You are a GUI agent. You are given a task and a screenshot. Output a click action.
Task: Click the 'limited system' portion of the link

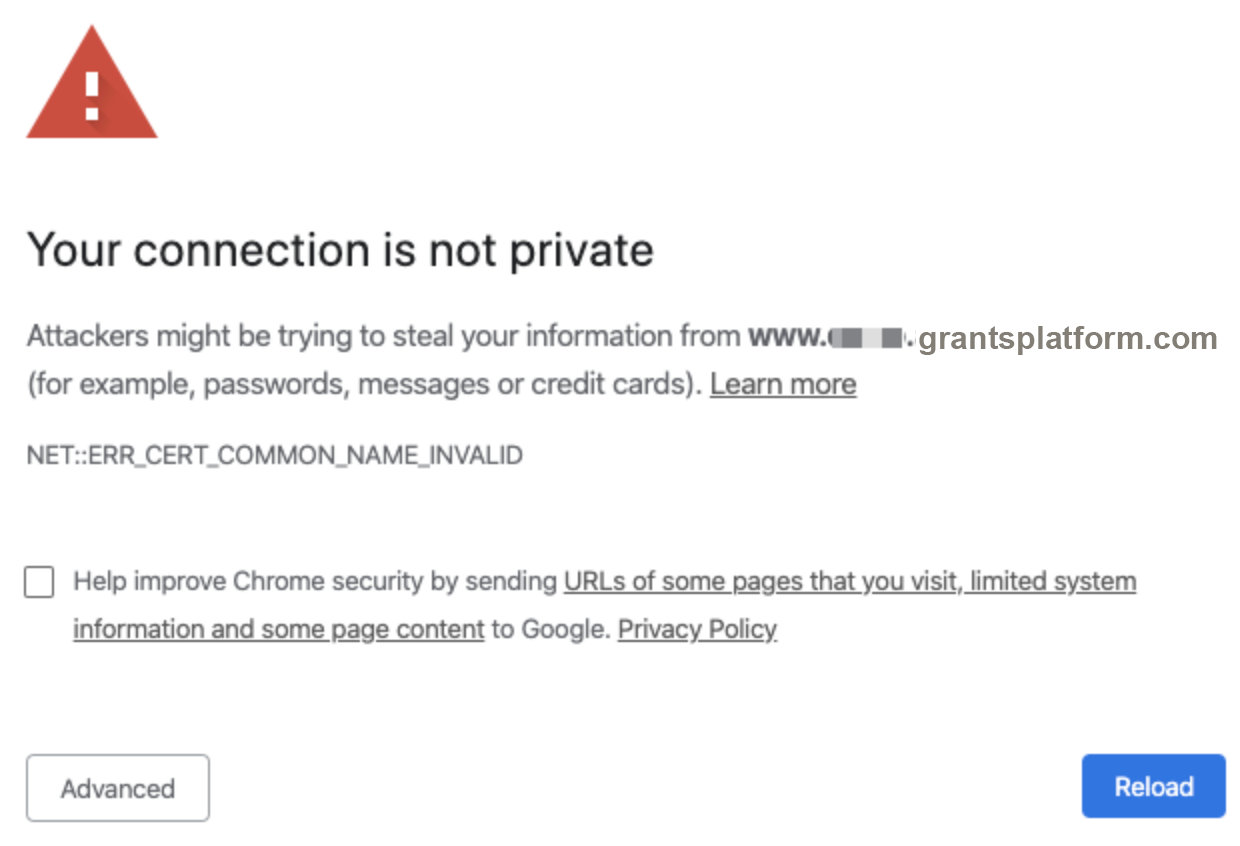(x=1053, y=581)
